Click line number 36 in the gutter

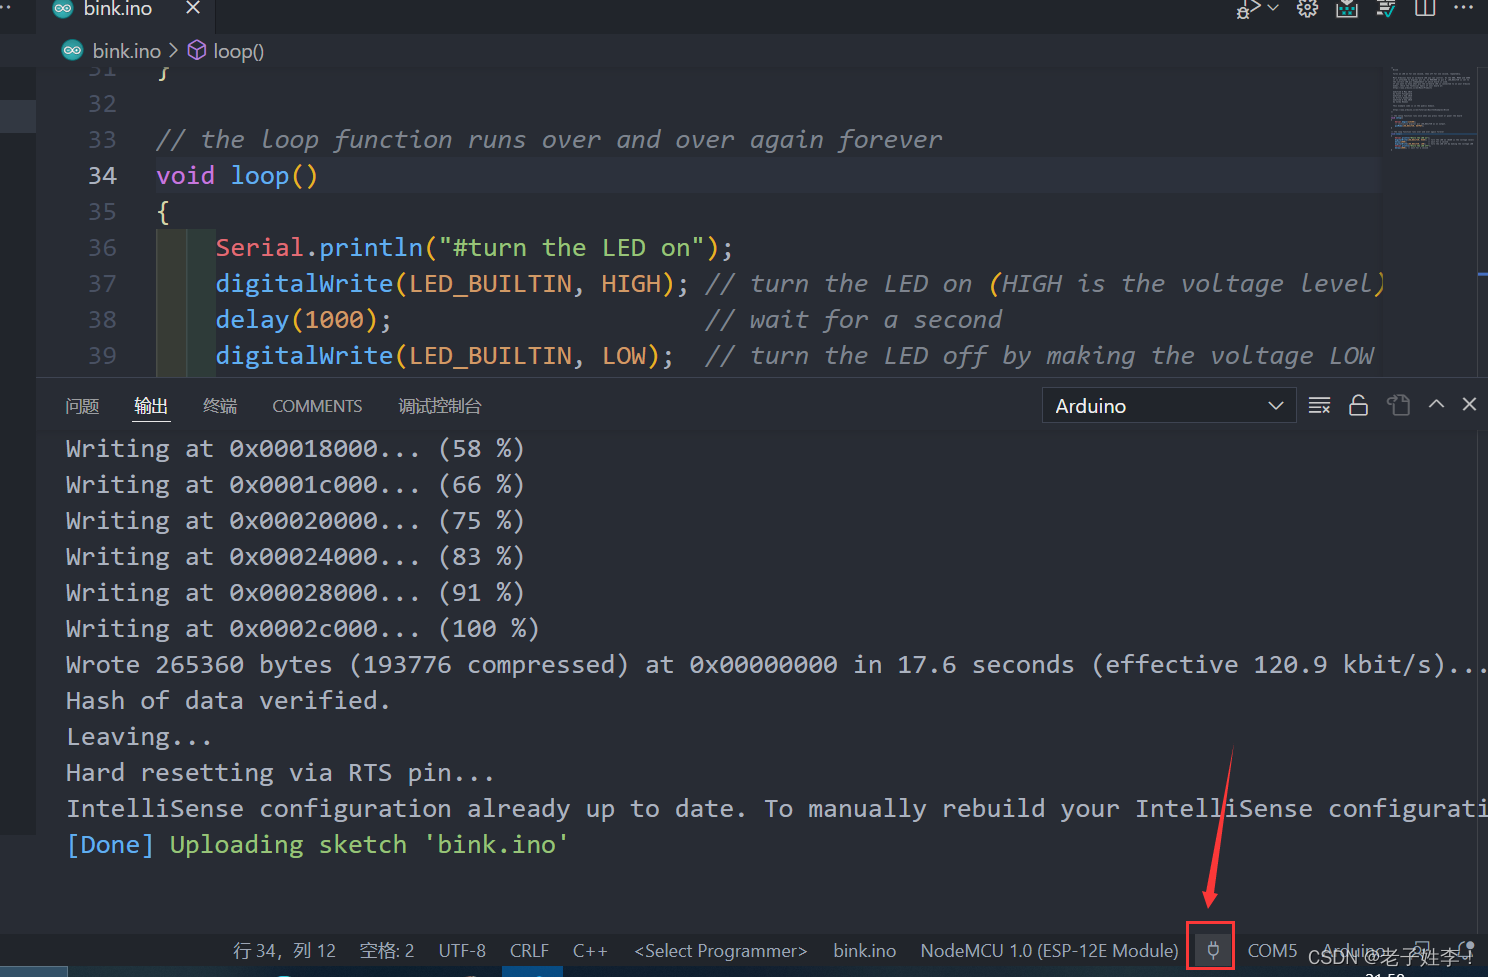pyautogui.click(x=102, y=248)
